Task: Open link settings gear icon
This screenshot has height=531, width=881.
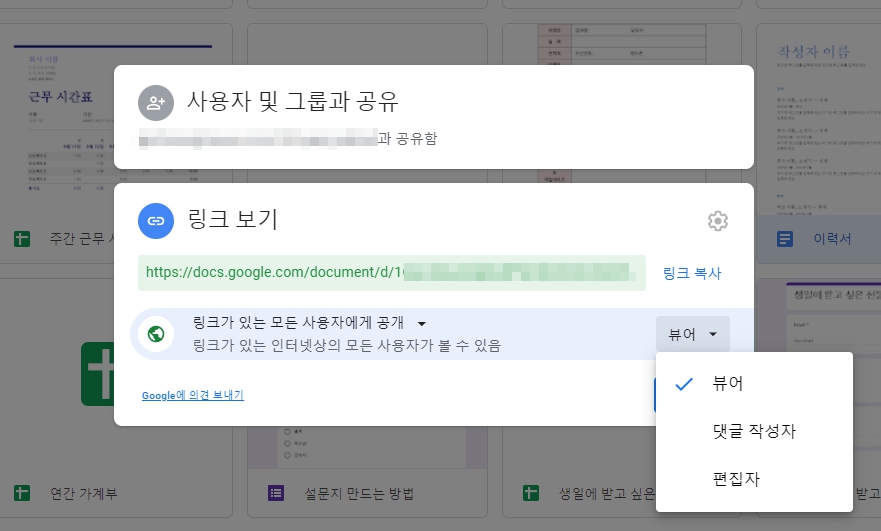Action: 717,221
